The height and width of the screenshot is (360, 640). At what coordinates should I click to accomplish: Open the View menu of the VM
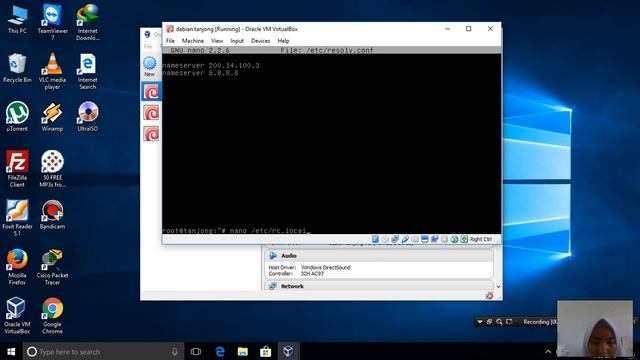tap(217, 41)
